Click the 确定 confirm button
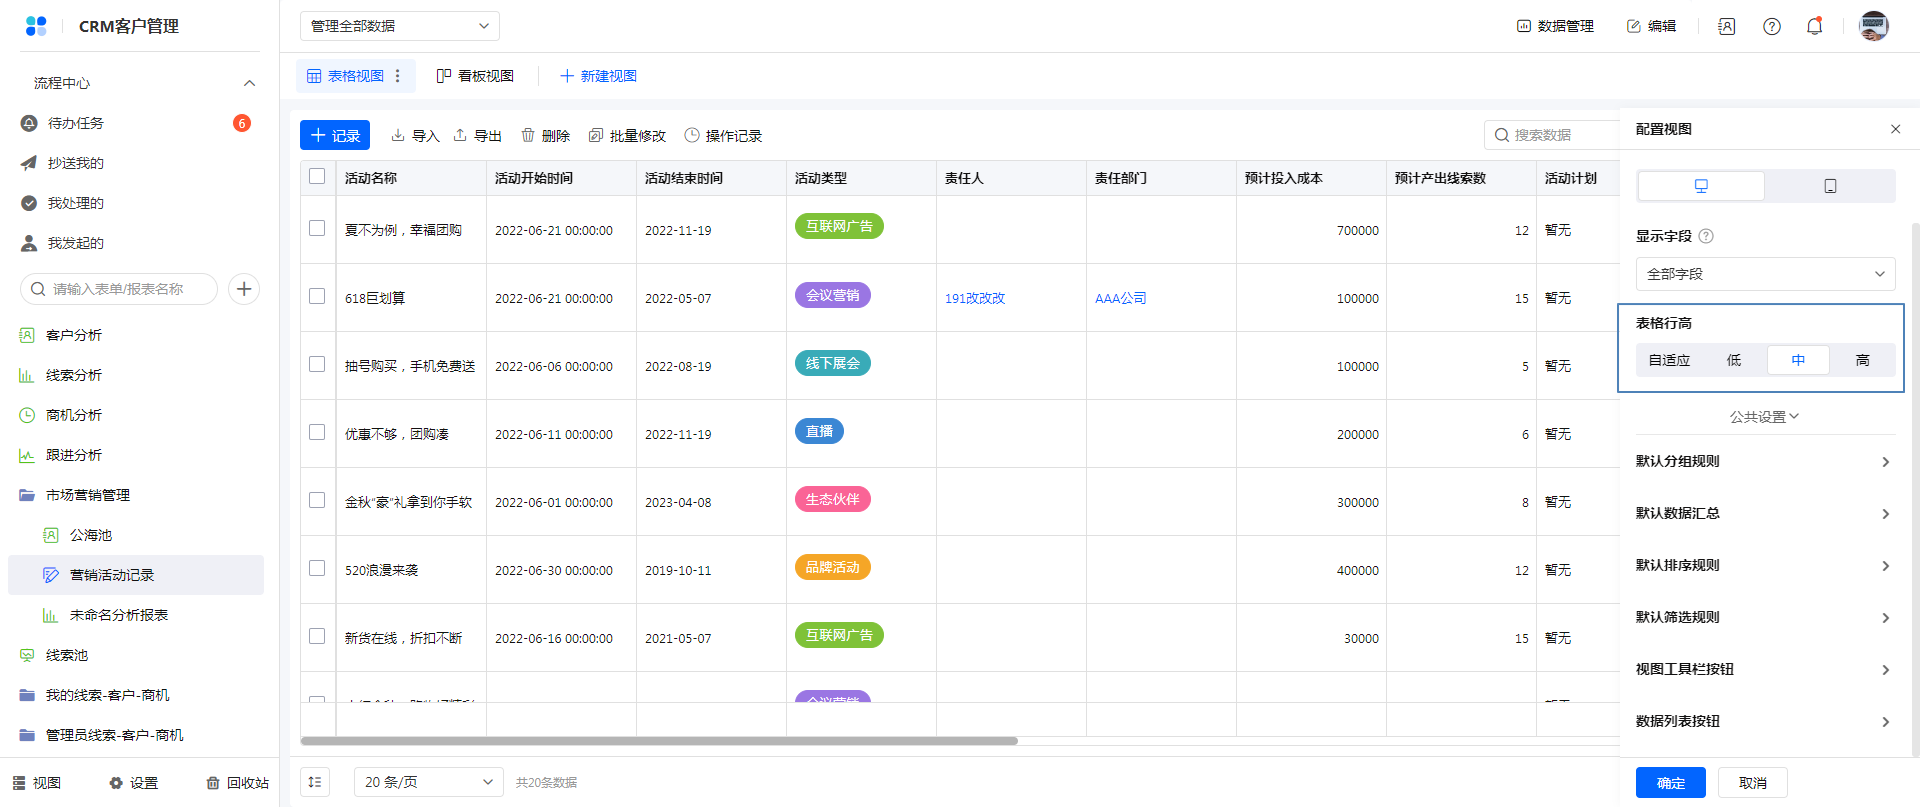This screenshot has width=1920, height=807. [x=1670, y=782]
